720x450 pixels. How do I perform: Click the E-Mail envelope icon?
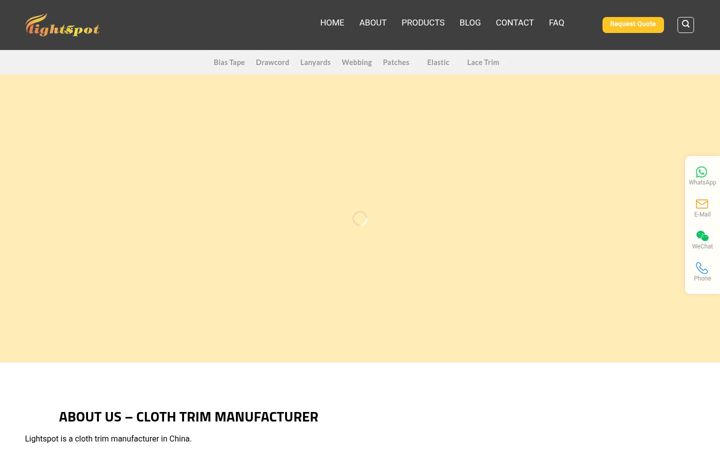coord(702,204)
